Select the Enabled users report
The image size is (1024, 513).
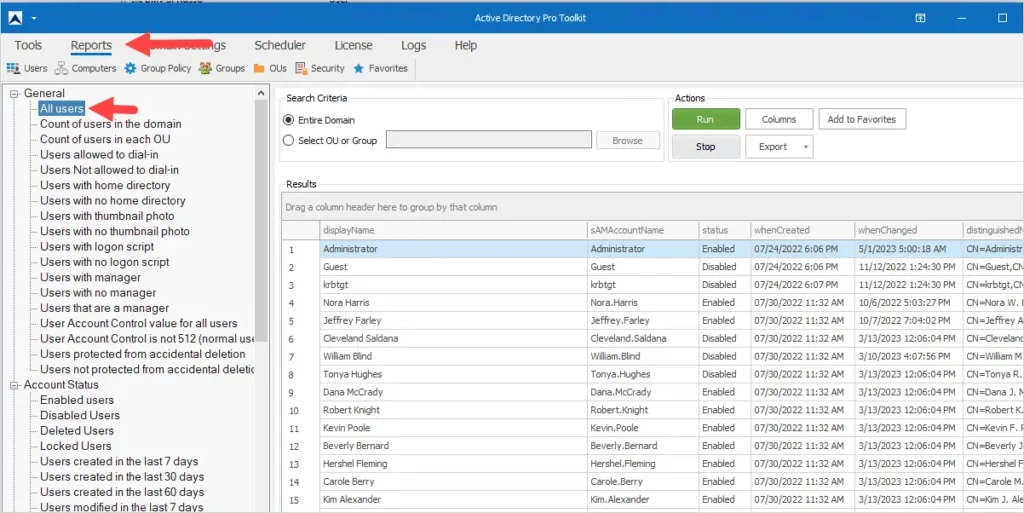tap(77, 400)
